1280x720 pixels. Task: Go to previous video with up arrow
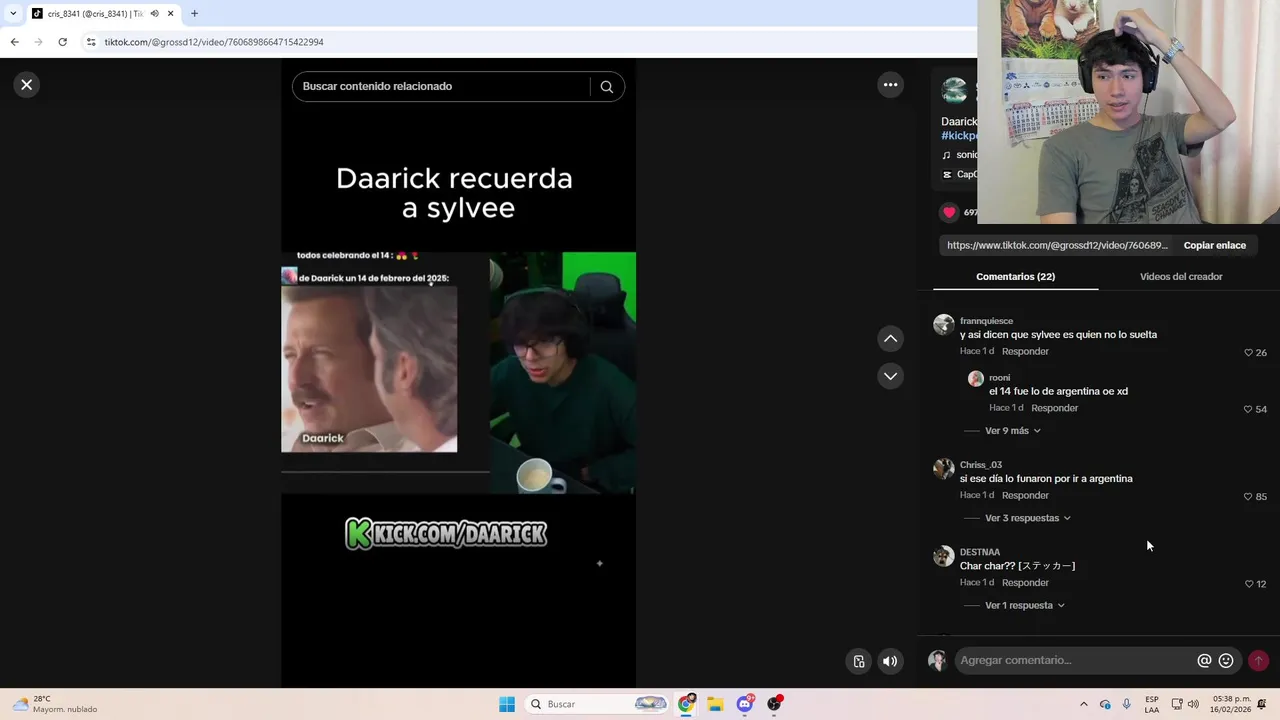(890, 339)
